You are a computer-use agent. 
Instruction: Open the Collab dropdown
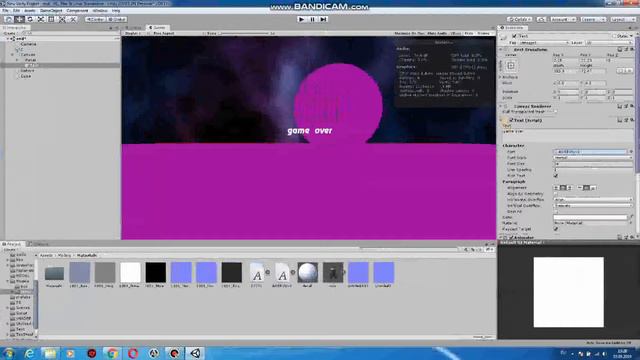click(520, 19)
